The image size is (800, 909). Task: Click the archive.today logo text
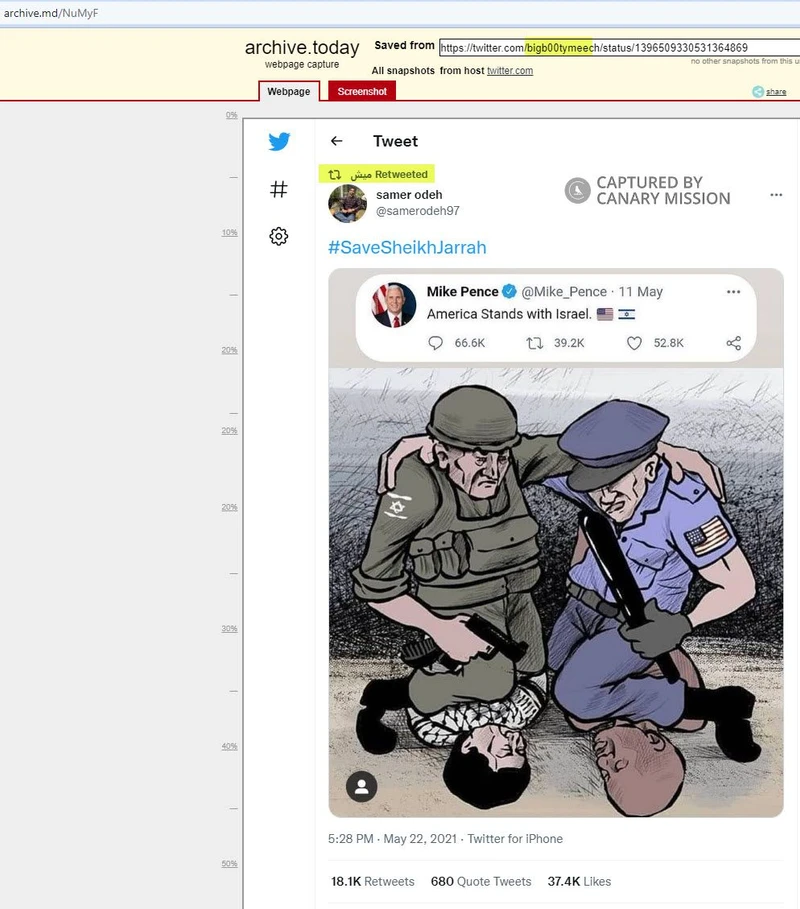302,48
